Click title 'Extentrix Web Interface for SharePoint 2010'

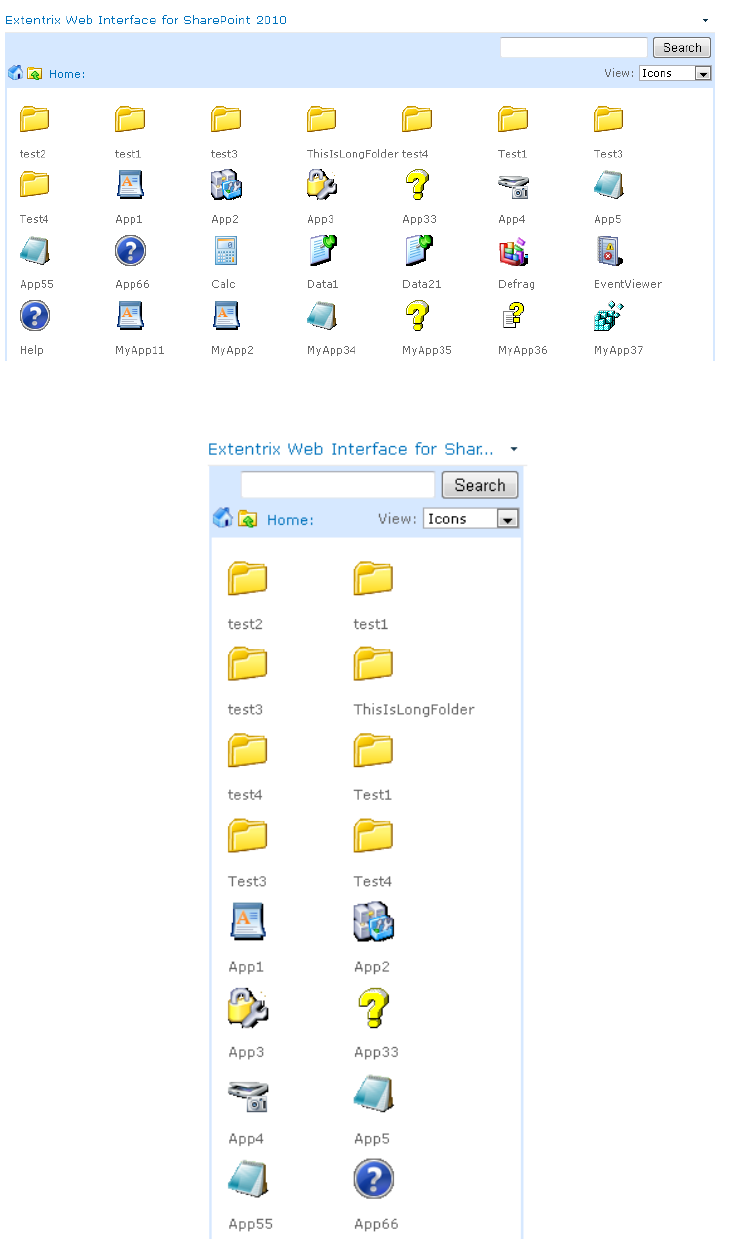146,20
